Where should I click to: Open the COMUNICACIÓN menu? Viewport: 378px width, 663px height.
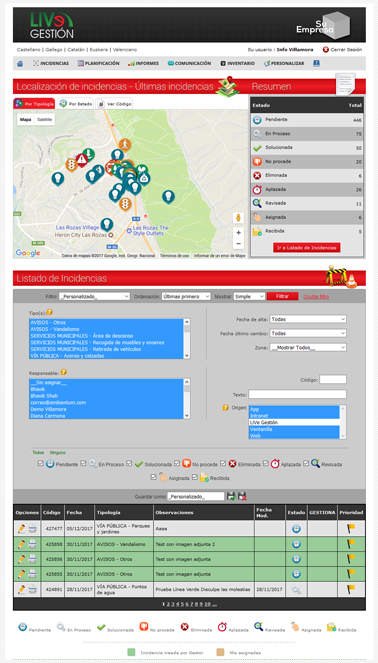tap(189, 63)
